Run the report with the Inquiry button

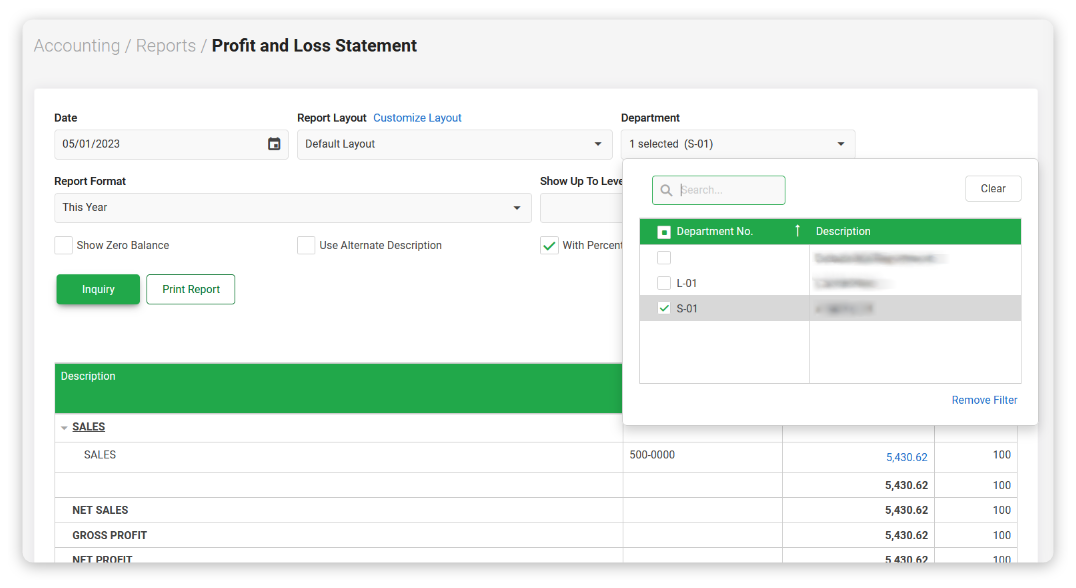click(97, 289)
